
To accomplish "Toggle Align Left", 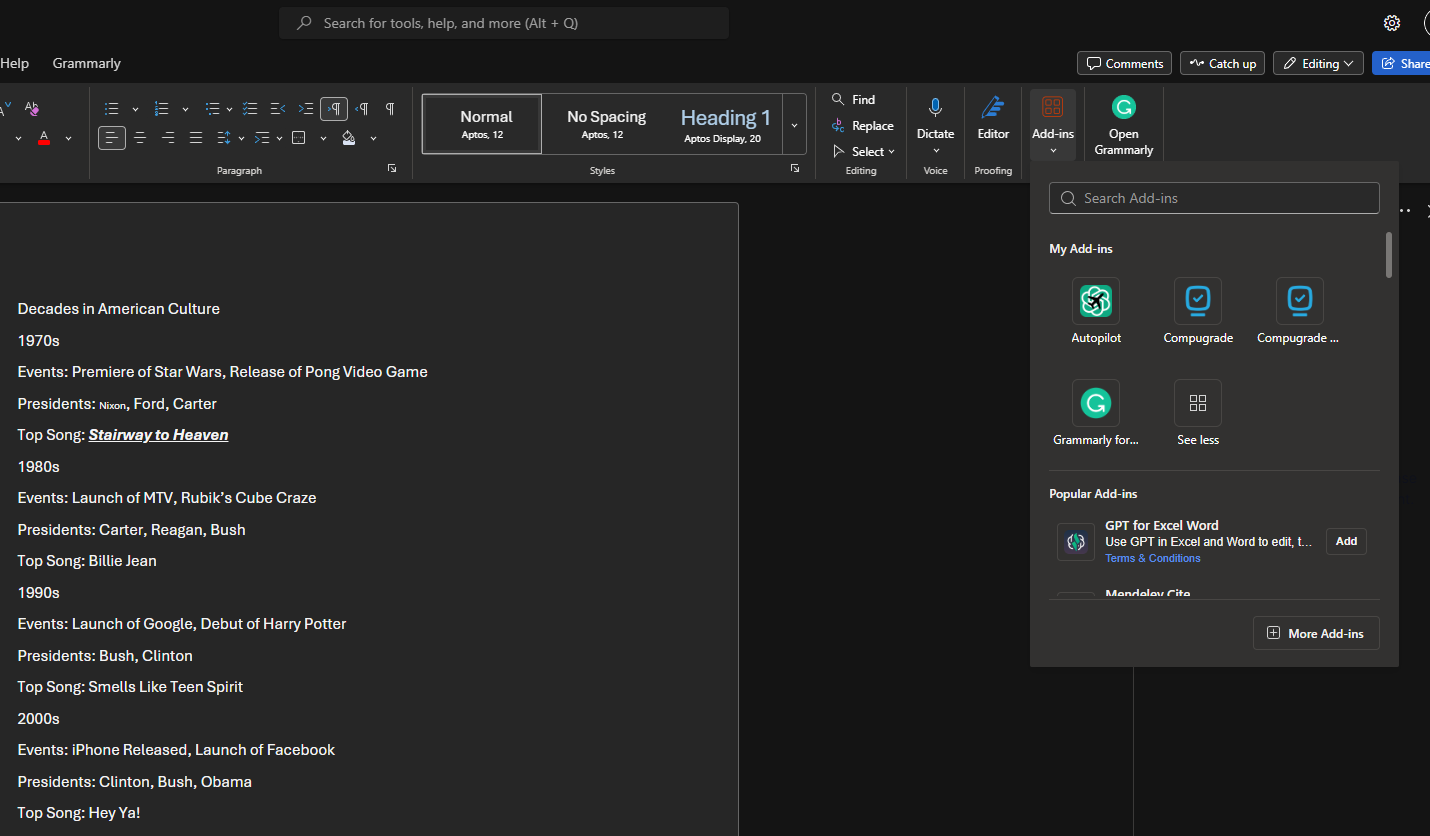I will pyautogui.click(x=112, y=138).
